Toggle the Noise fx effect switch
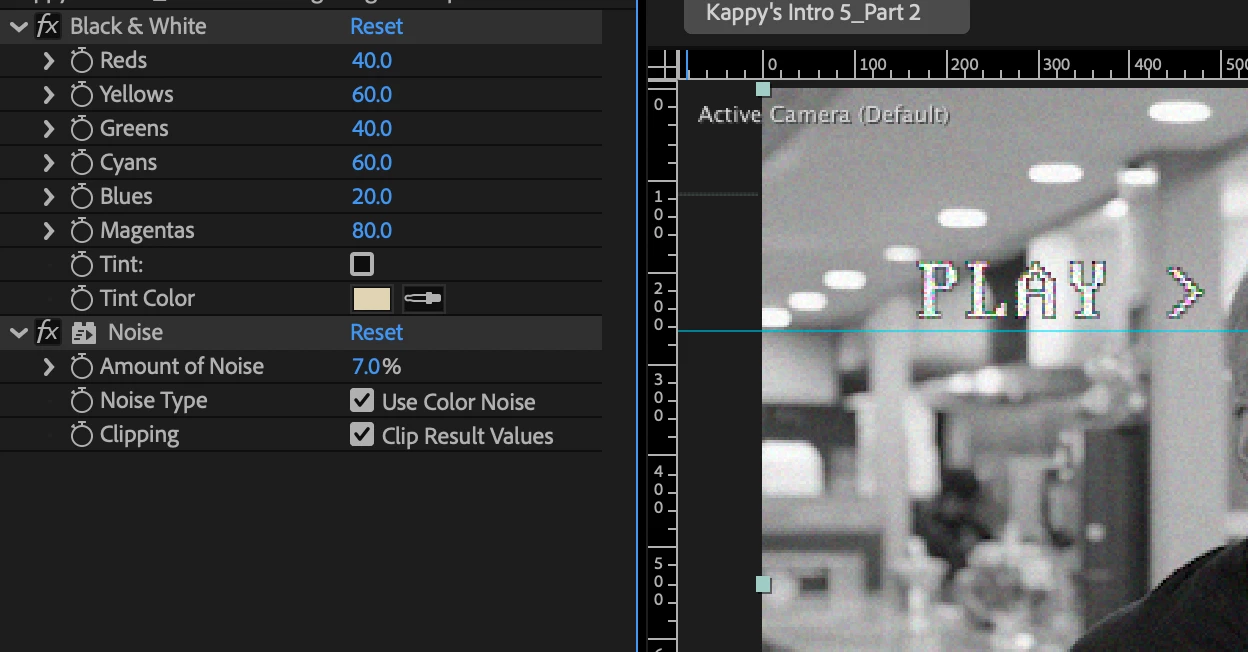 pyautogui.click(x=47, y=333)
